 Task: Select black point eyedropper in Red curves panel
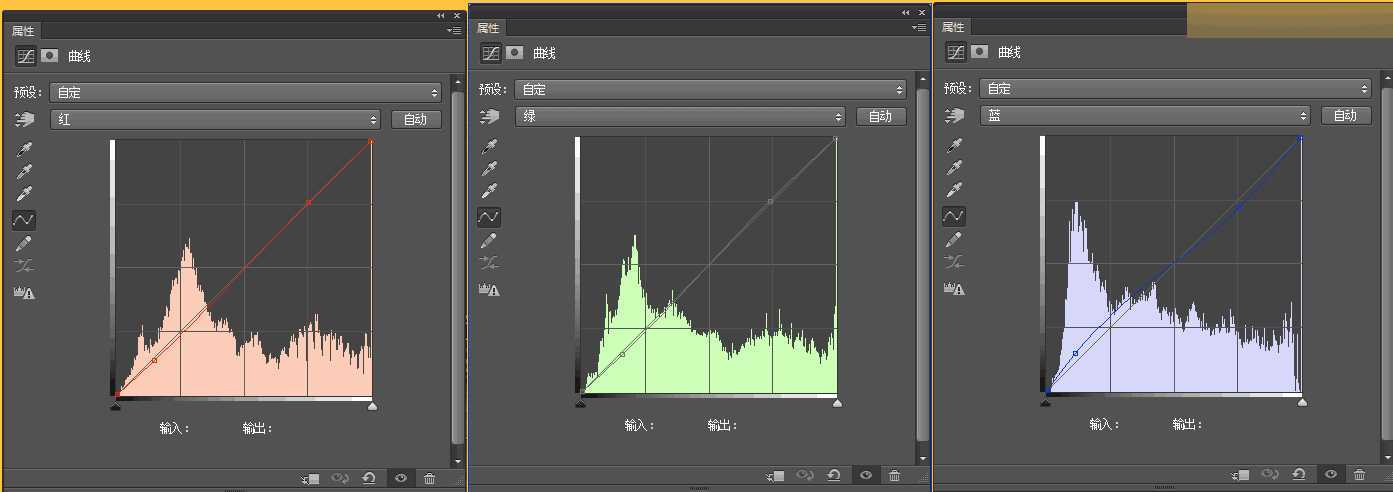25,150
